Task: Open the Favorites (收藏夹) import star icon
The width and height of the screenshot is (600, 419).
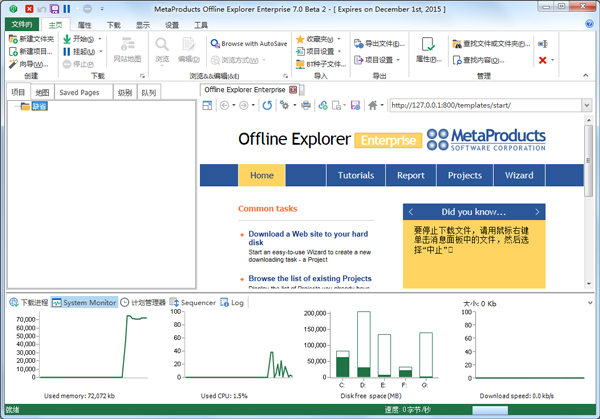Action: tap(300, 39)
